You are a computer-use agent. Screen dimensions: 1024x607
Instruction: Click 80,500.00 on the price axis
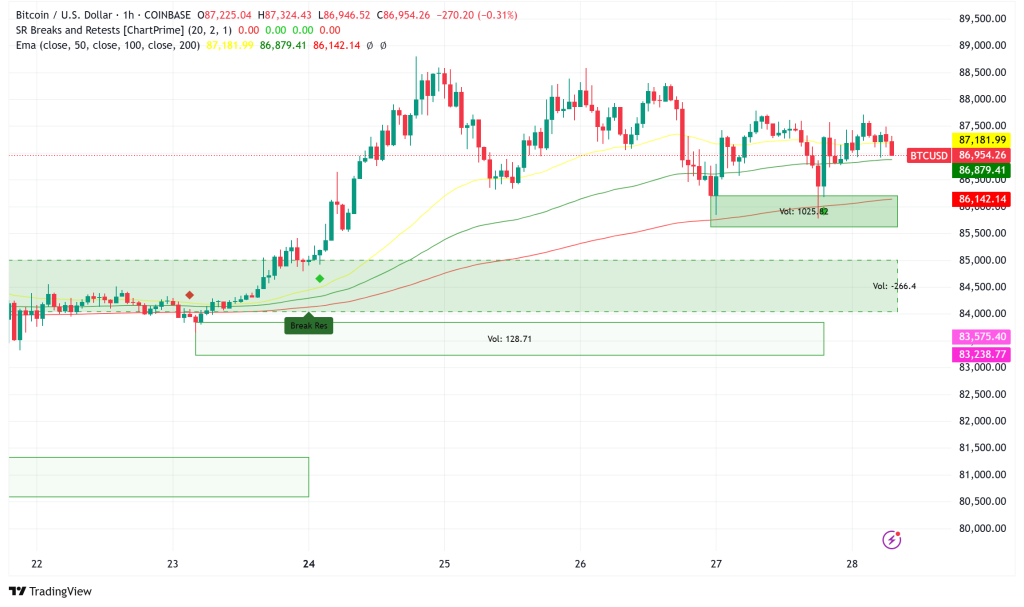coord(982,501)
